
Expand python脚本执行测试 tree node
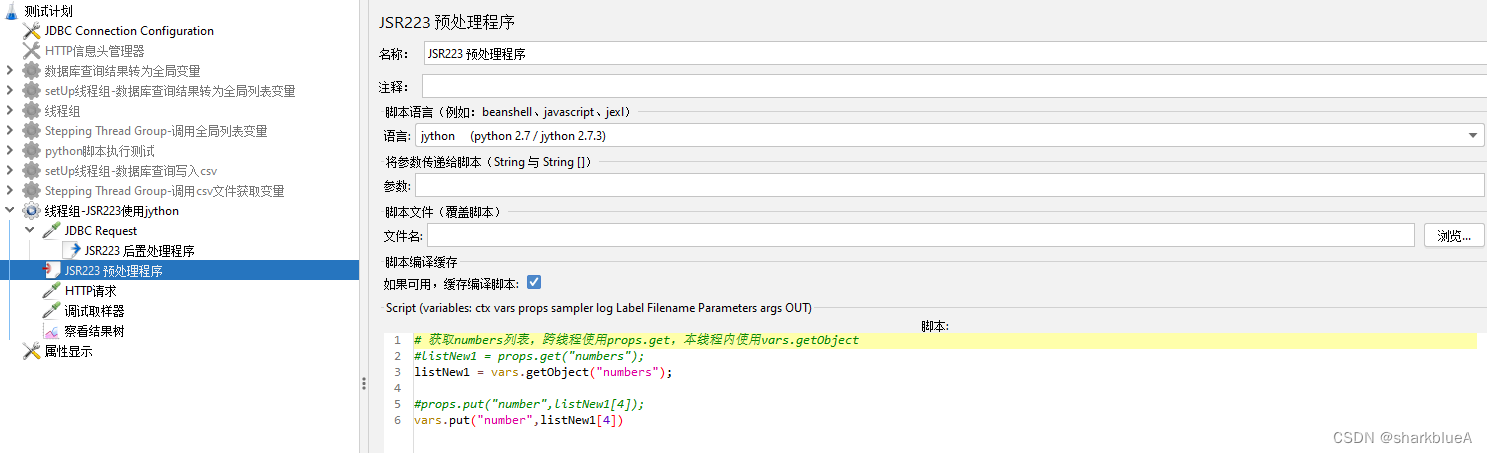(x=9, y=150)
